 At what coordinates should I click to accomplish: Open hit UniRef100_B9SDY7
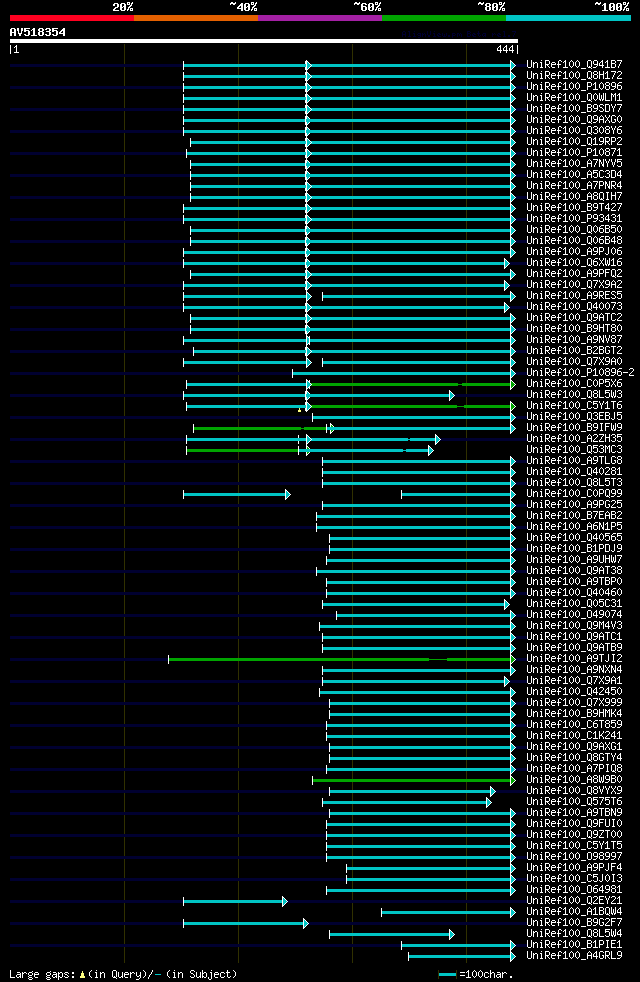[574, 108]
